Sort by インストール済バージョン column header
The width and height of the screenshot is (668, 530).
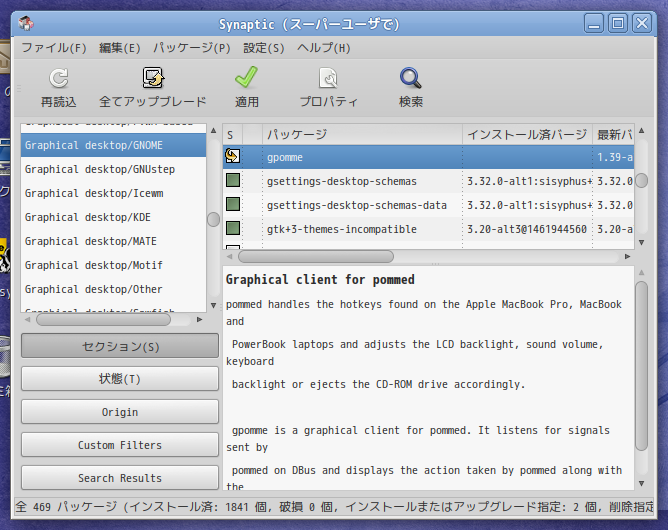527,135
